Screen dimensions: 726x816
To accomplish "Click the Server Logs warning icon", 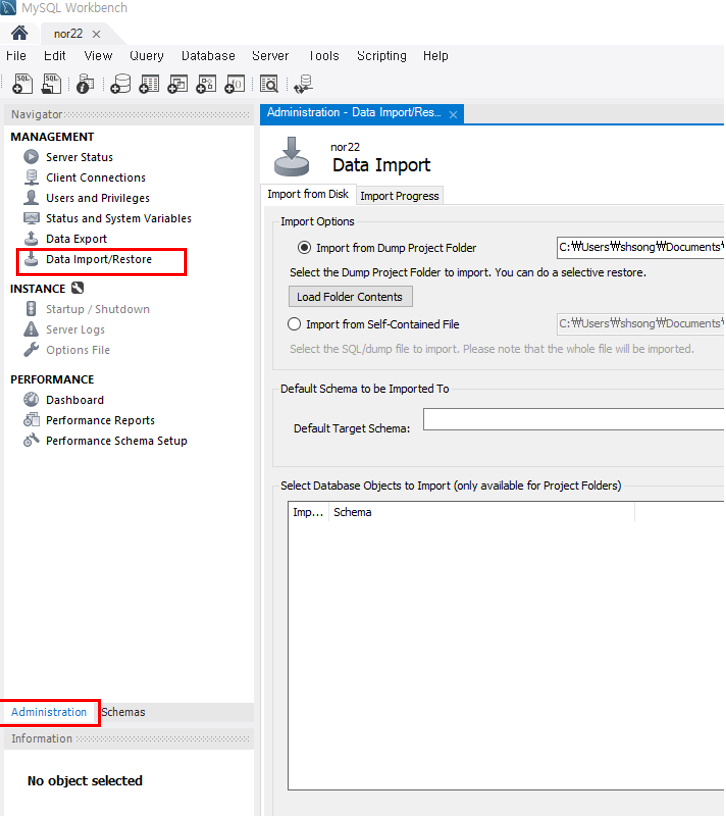I will click(x=31, y=329).
